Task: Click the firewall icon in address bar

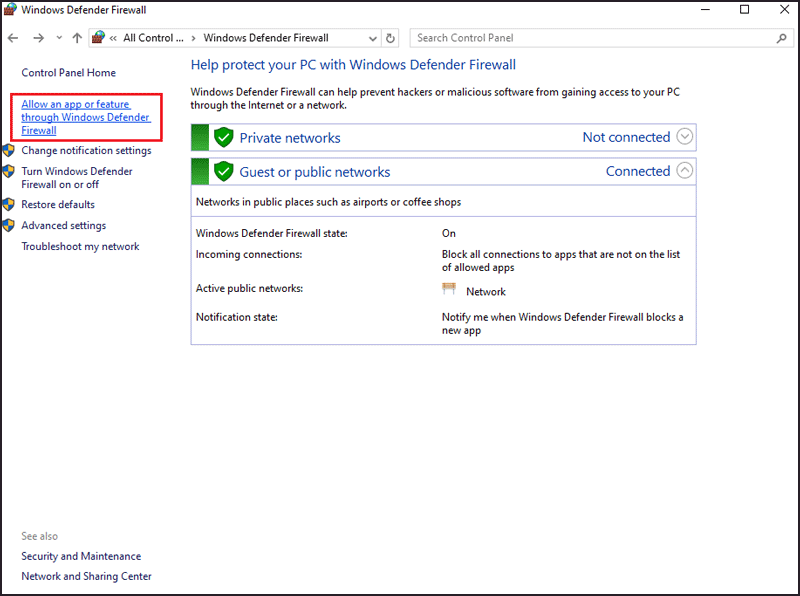Action: (98, 37)
